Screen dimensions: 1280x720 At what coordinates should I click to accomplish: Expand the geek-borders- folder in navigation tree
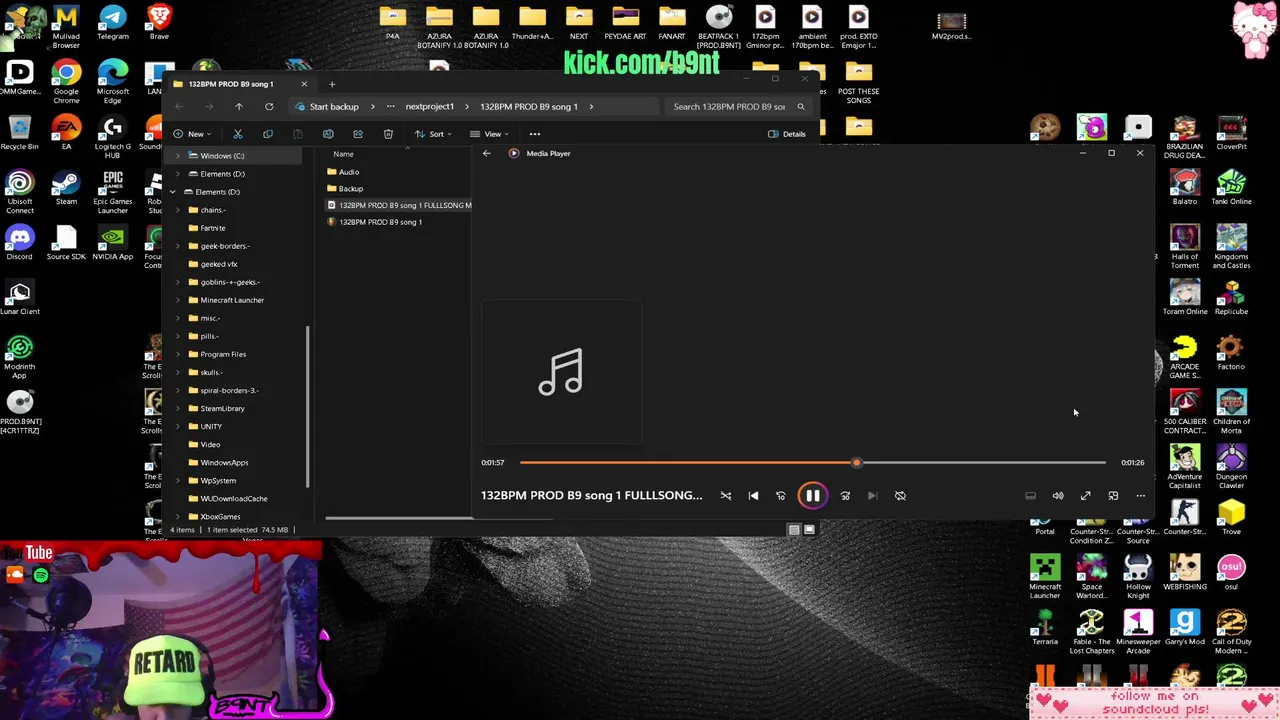click(x=178, y=246)
